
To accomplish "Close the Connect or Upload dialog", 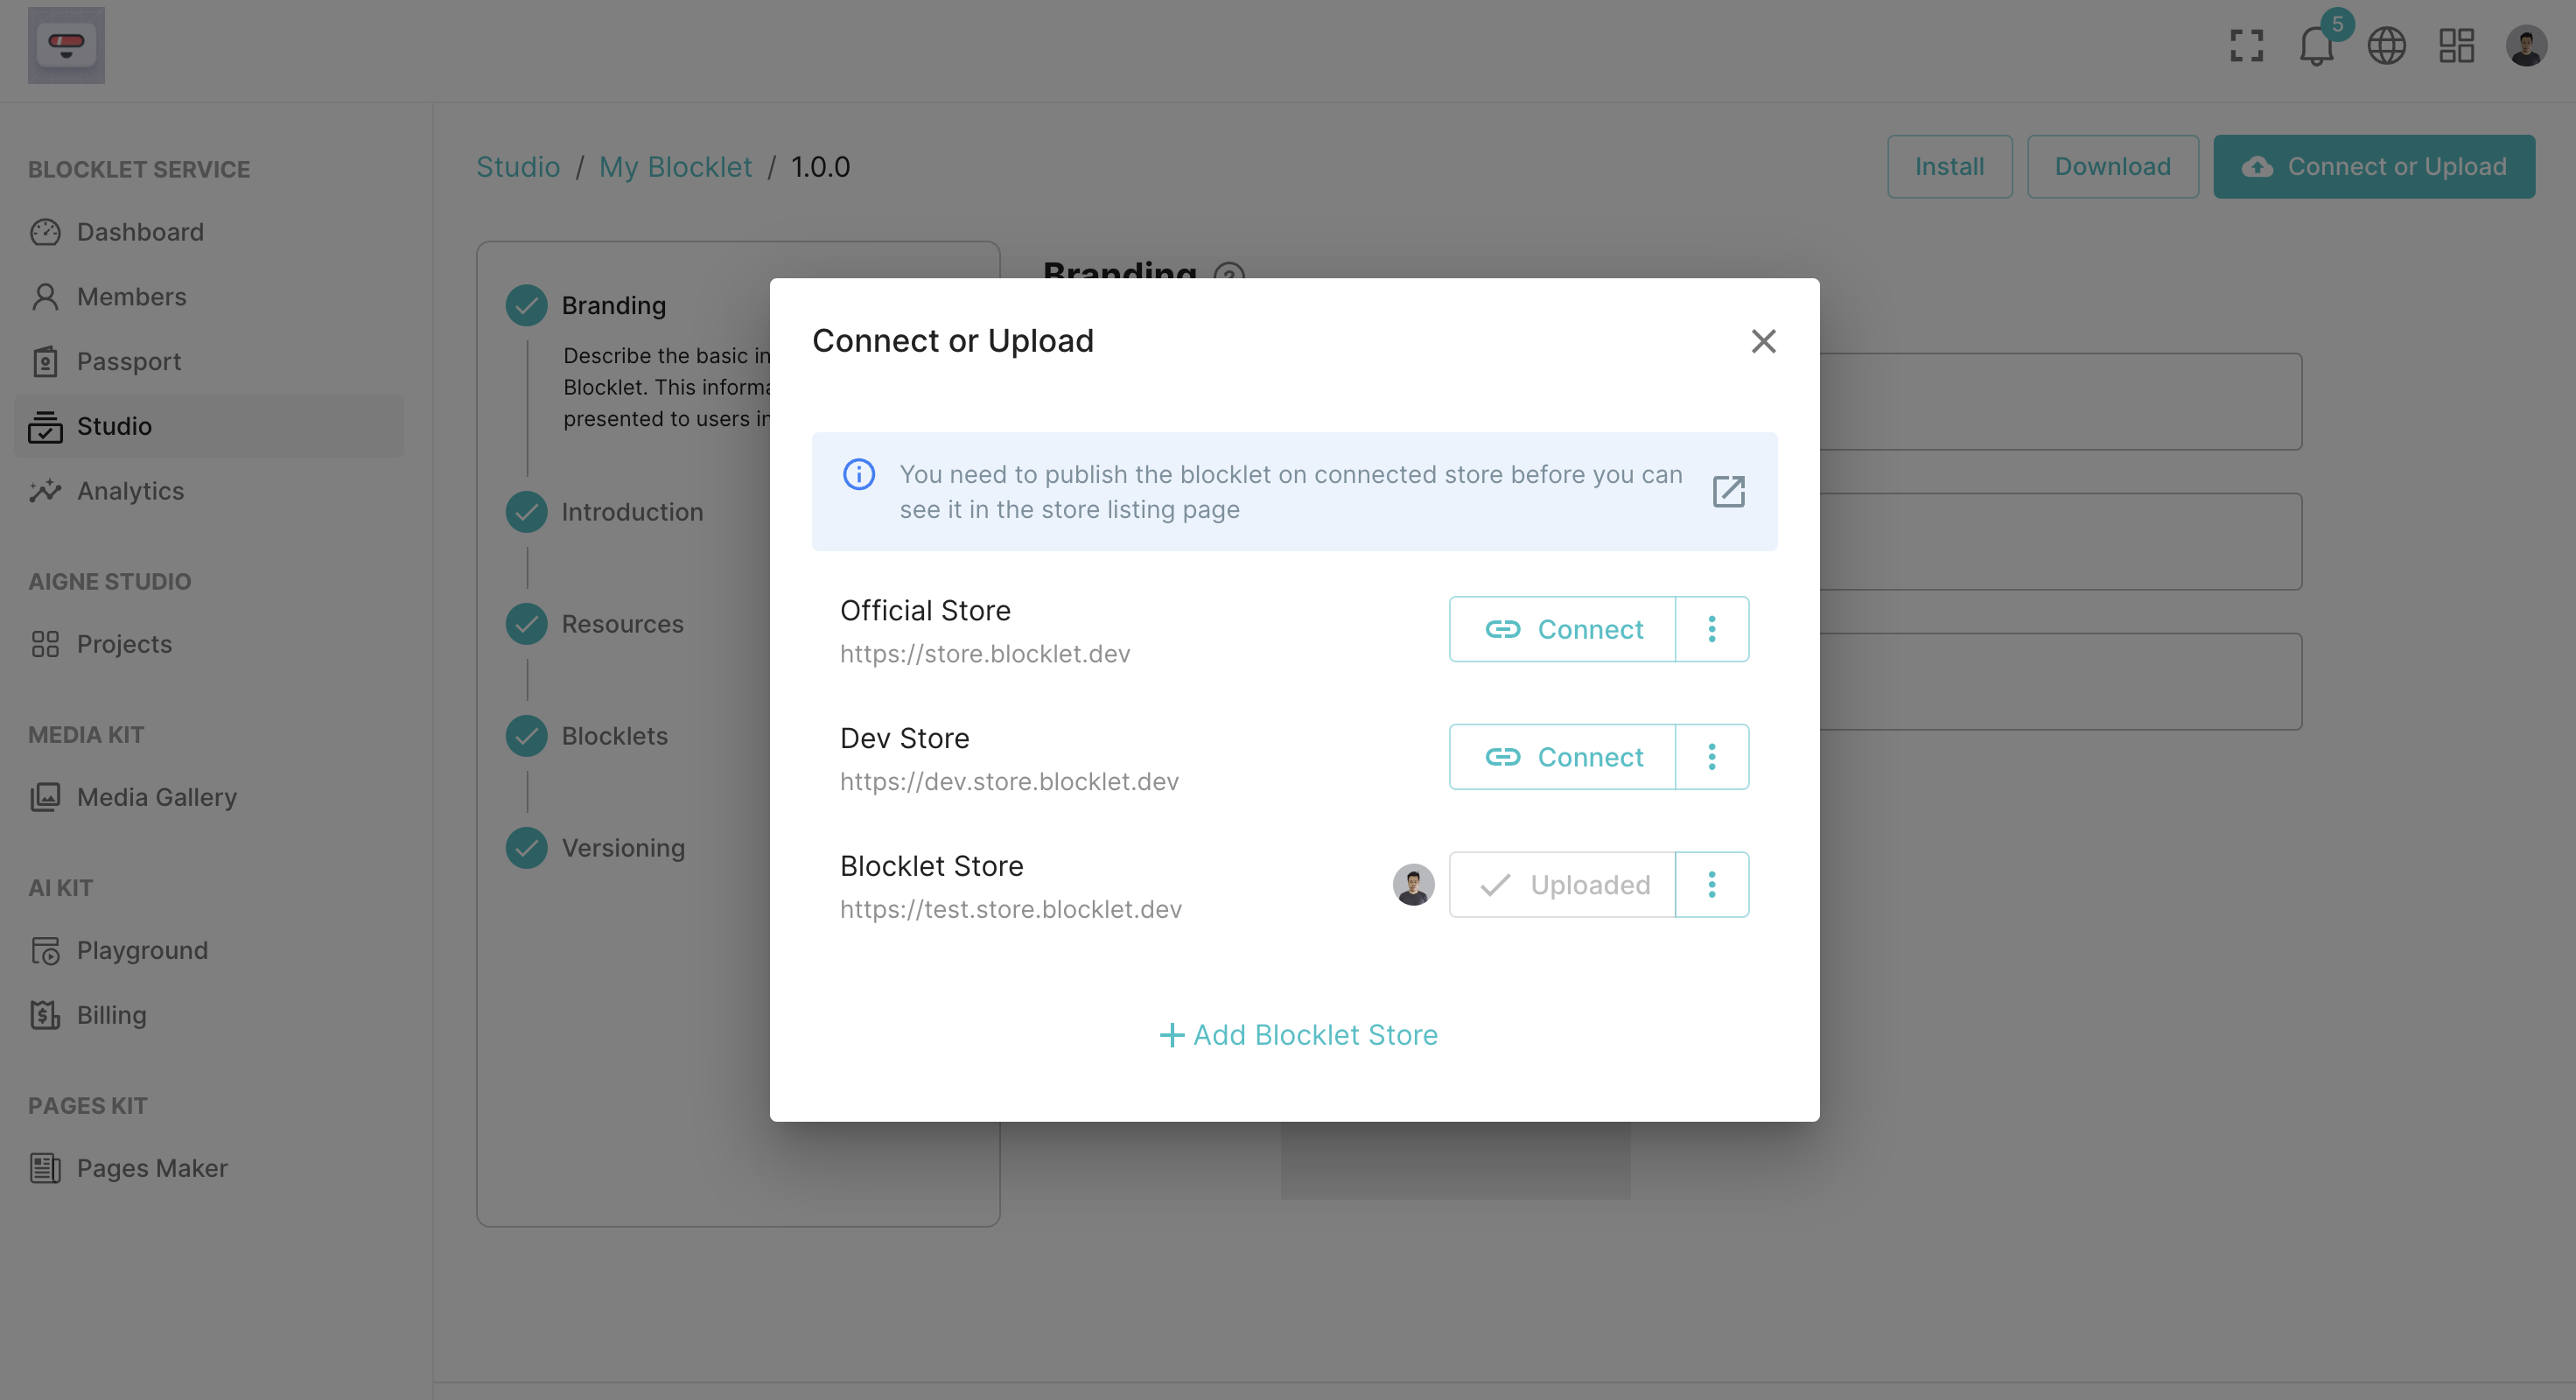I will pos(1763,341).
